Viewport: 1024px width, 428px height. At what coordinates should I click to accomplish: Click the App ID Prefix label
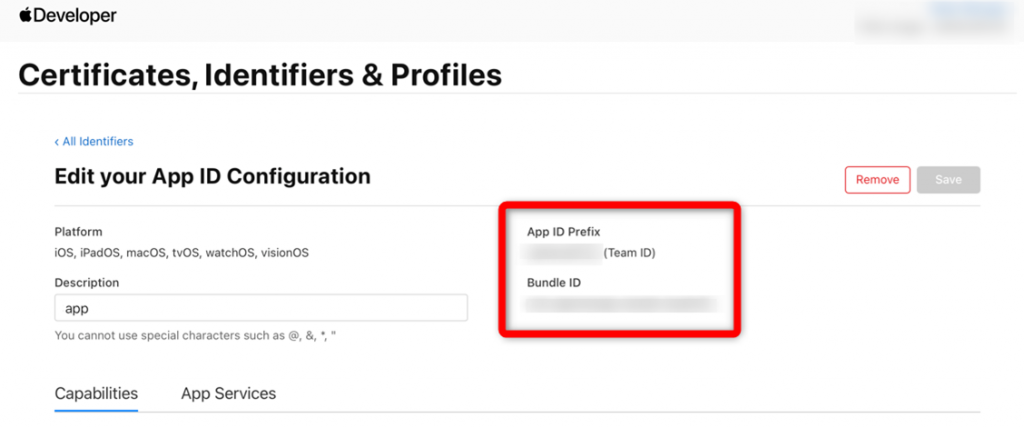[x=564, y=232]
